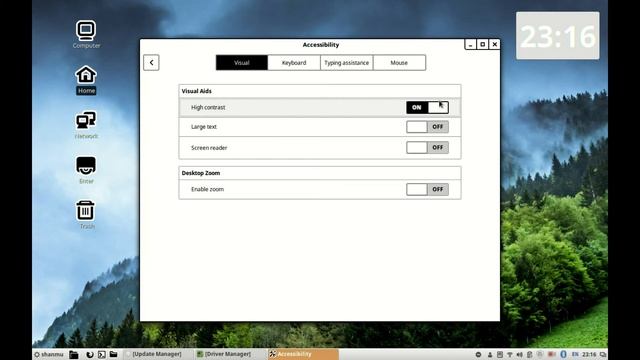Click the Accessibility taskbar window button
Image resolution: width=640 pixels, height=360 pixels.
tap(303, 354)
